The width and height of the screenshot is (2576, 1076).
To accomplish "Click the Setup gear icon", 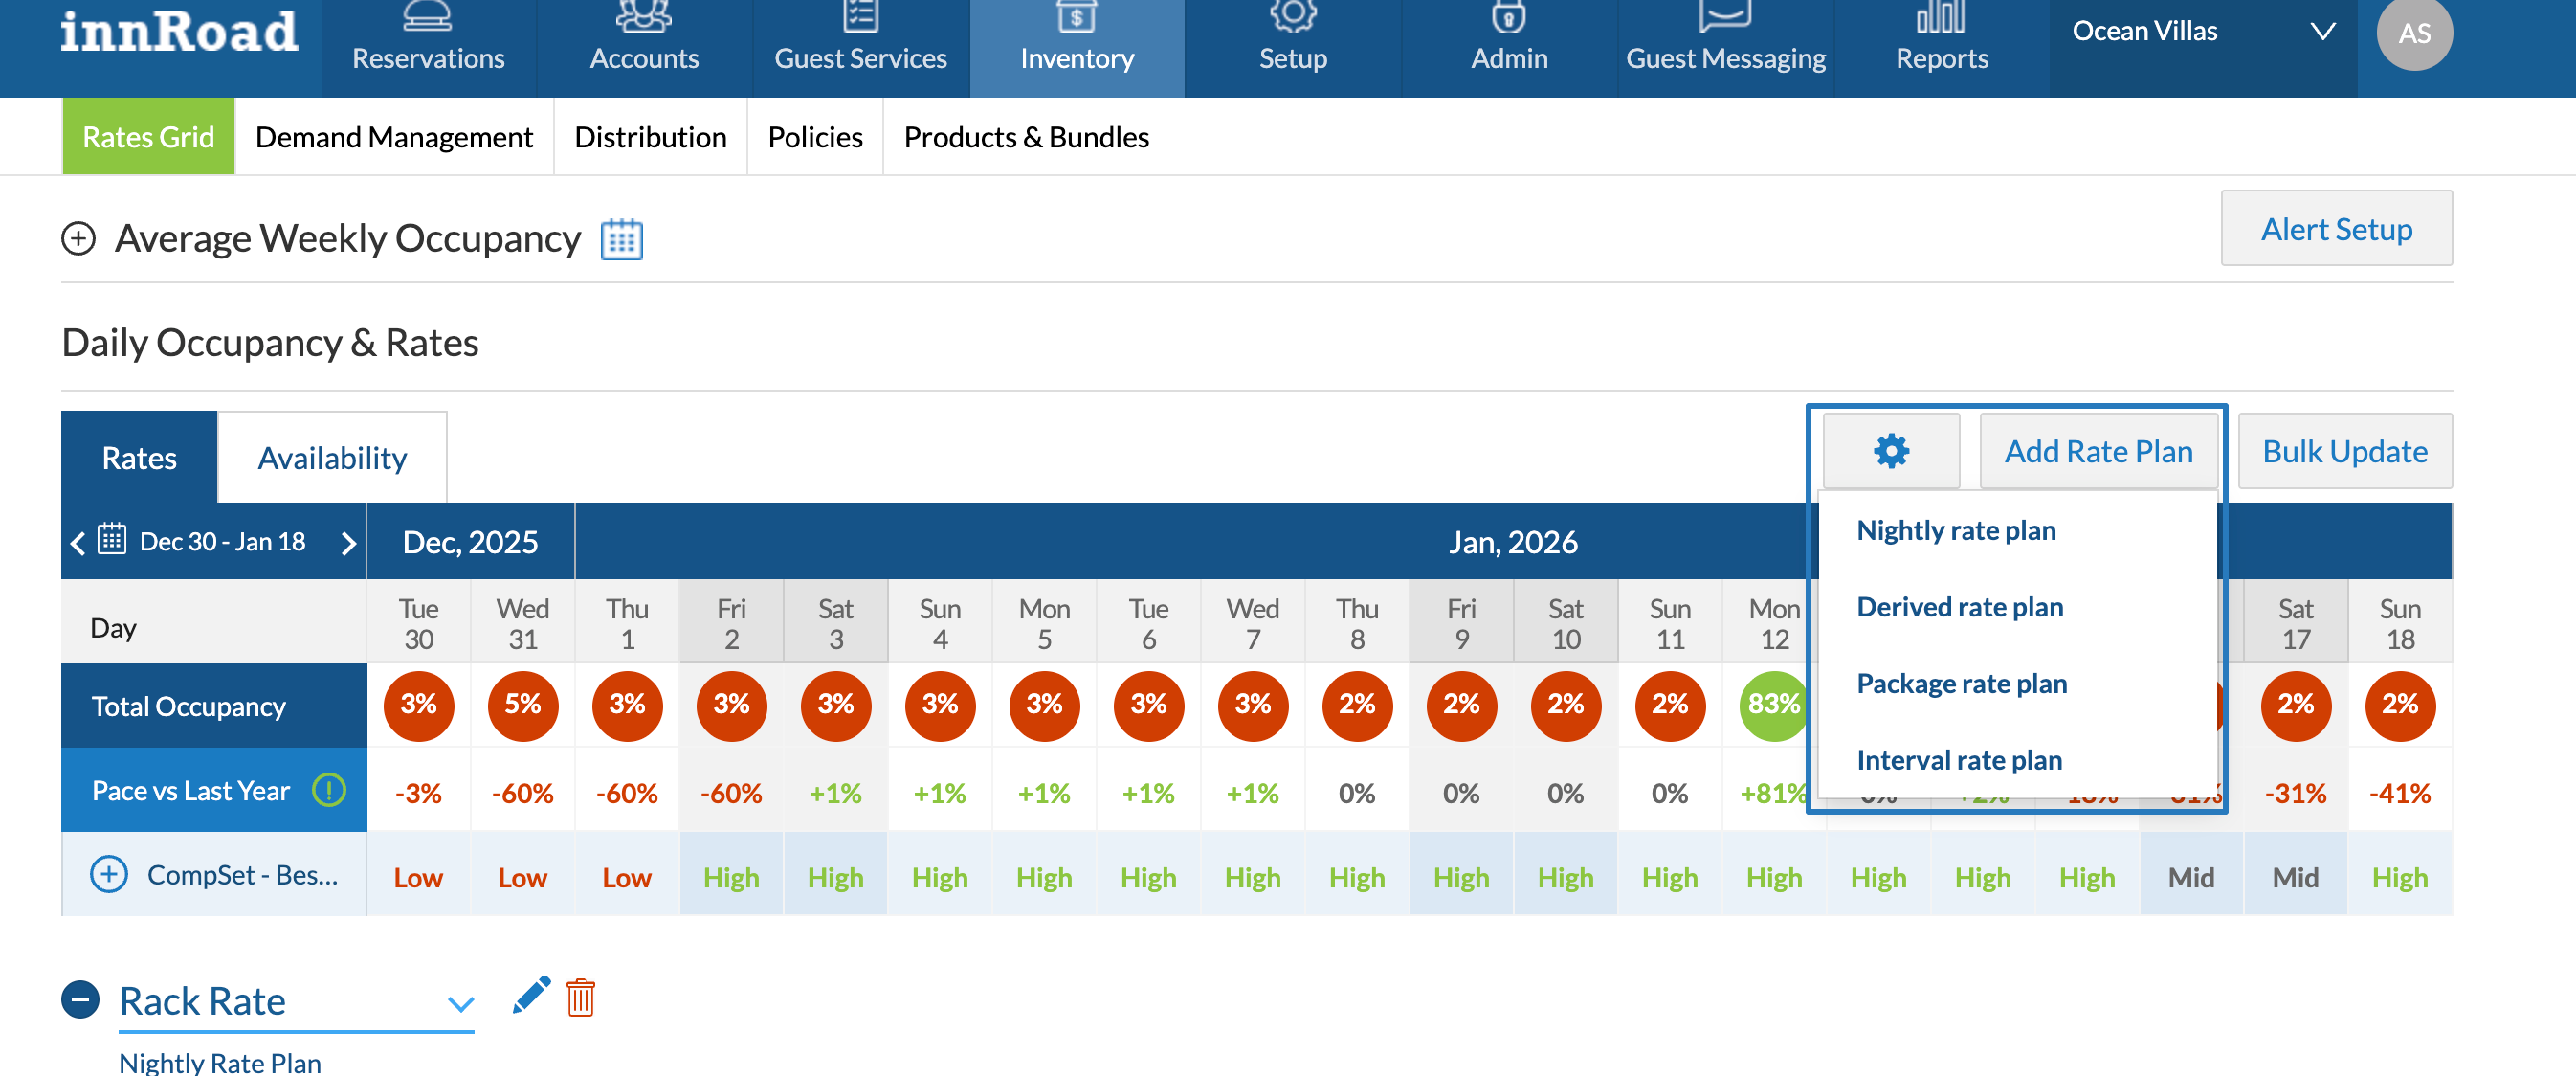I will (1294, 17).
